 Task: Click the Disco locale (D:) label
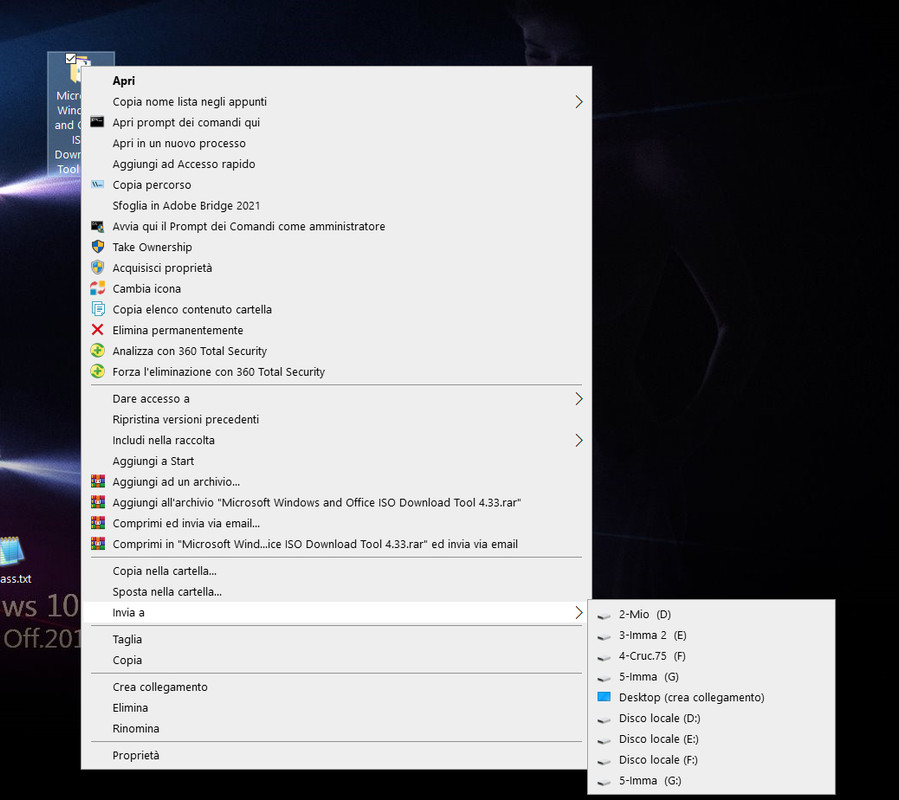pos(659,718)
